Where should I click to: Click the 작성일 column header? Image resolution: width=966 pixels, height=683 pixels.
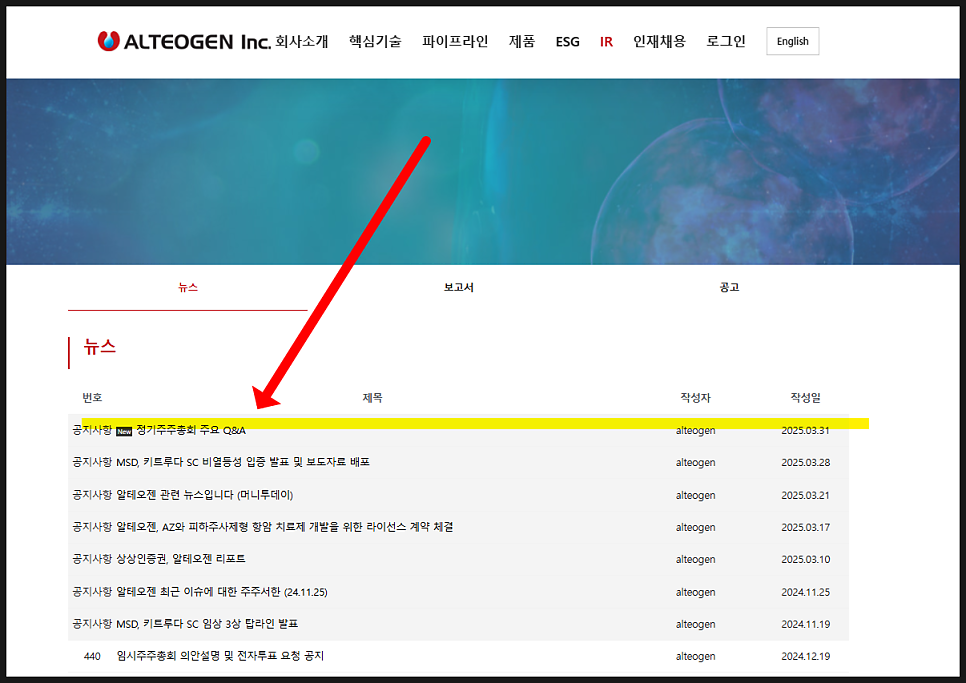[806, 398]
